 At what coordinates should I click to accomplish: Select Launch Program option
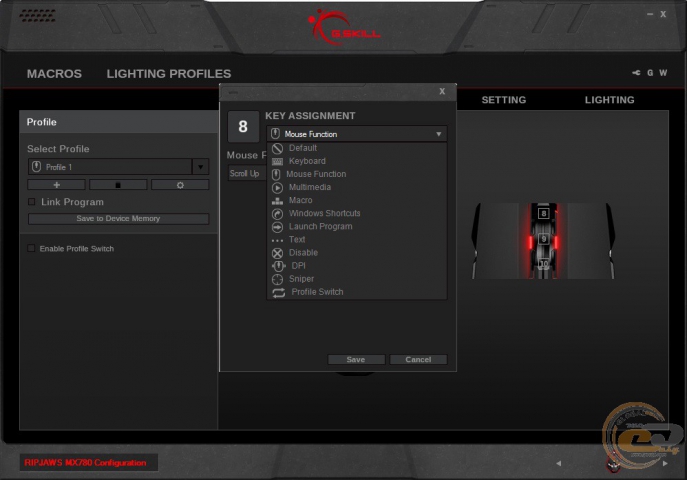pos(321,226)
